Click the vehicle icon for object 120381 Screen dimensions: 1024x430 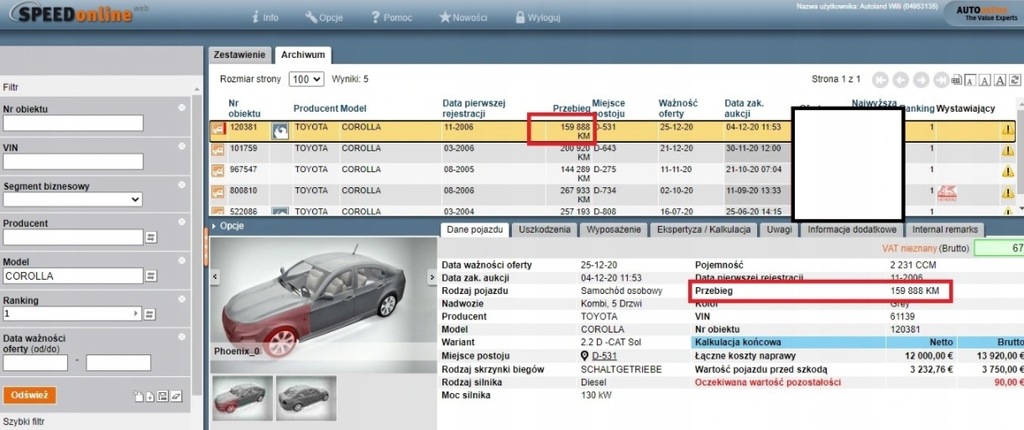tap(280, 129)
